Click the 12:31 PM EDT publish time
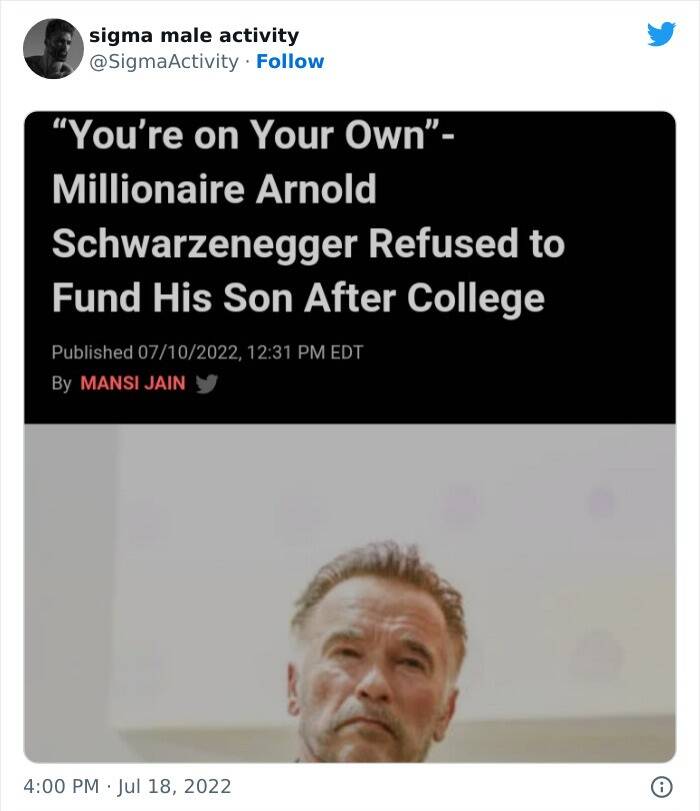Viewport: 700px width, 811px height. coord(305,352)
